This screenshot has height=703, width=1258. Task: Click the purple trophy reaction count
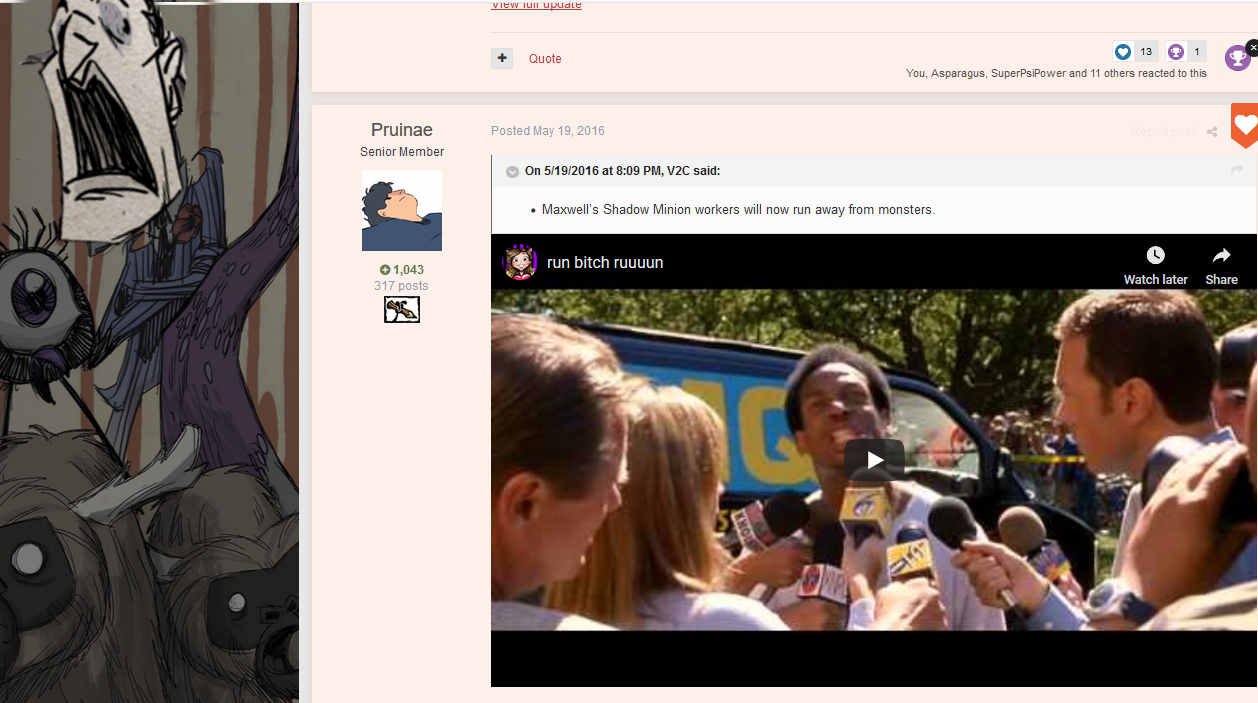click(x=1186, y=52)
